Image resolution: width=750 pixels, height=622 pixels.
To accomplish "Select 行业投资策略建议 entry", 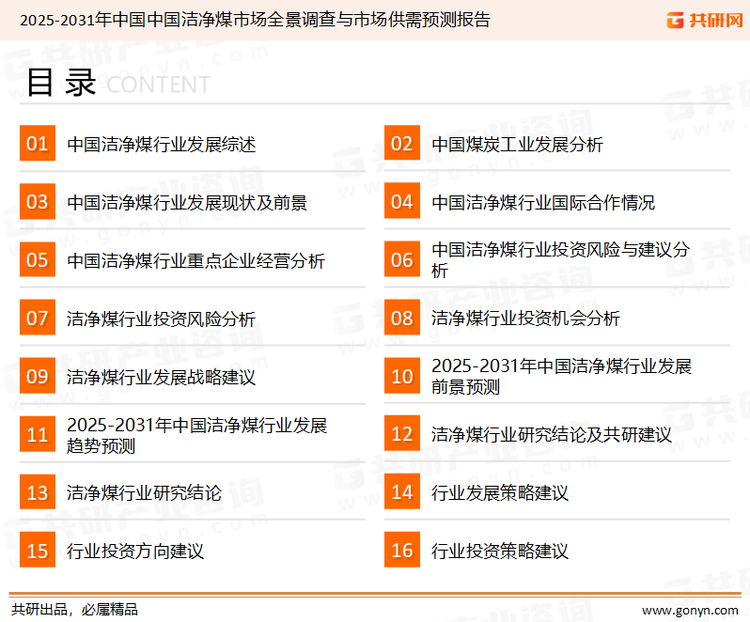I will point(500,551).
